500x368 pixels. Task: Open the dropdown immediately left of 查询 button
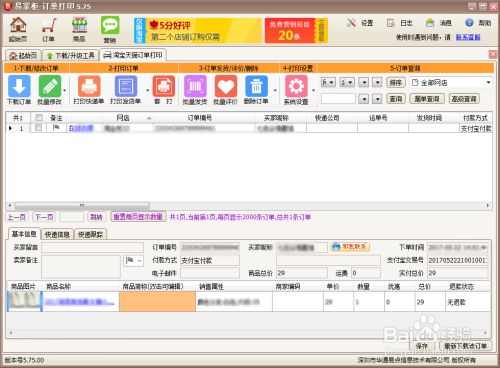point(377,99)
